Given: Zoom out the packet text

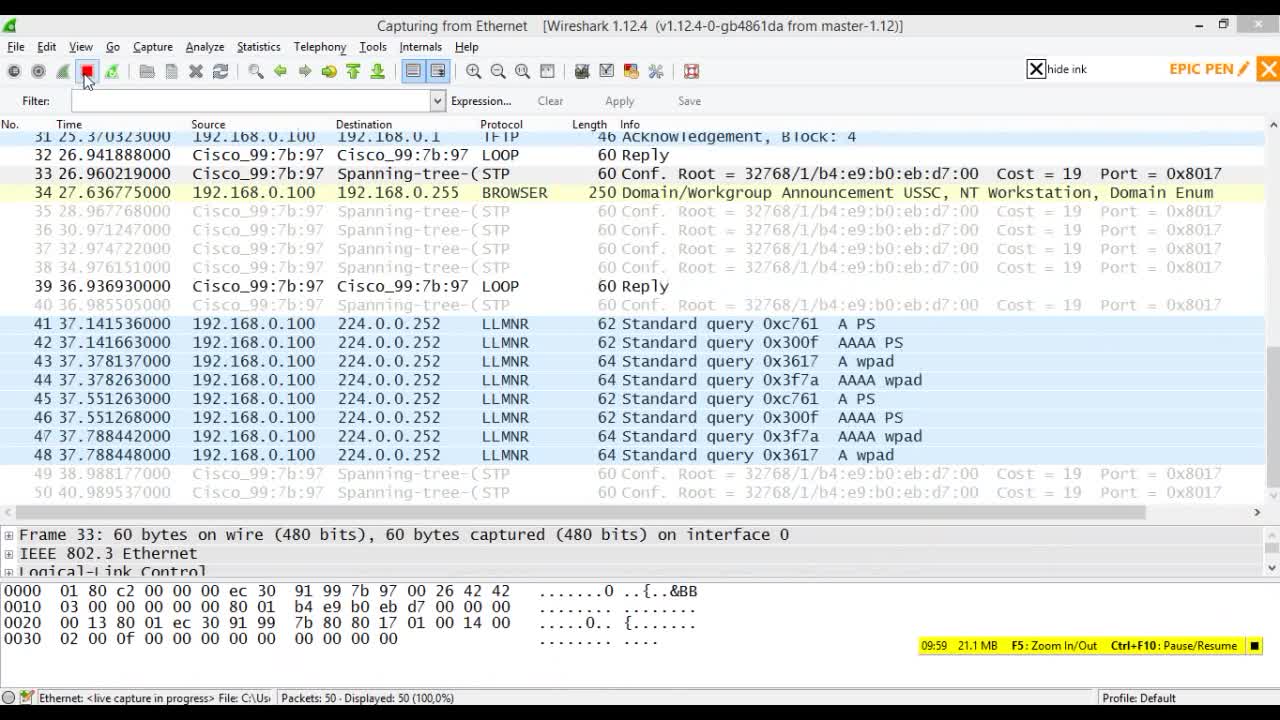Looking at the screenshot, I should [498, 71].
